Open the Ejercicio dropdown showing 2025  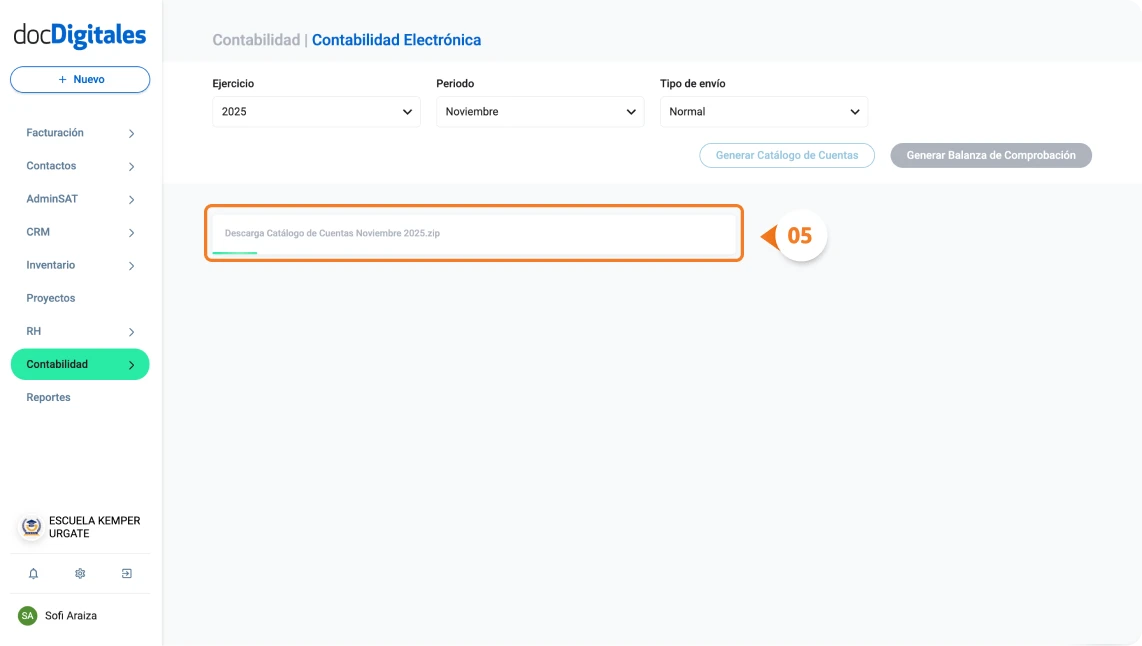(x=315, y=111)
